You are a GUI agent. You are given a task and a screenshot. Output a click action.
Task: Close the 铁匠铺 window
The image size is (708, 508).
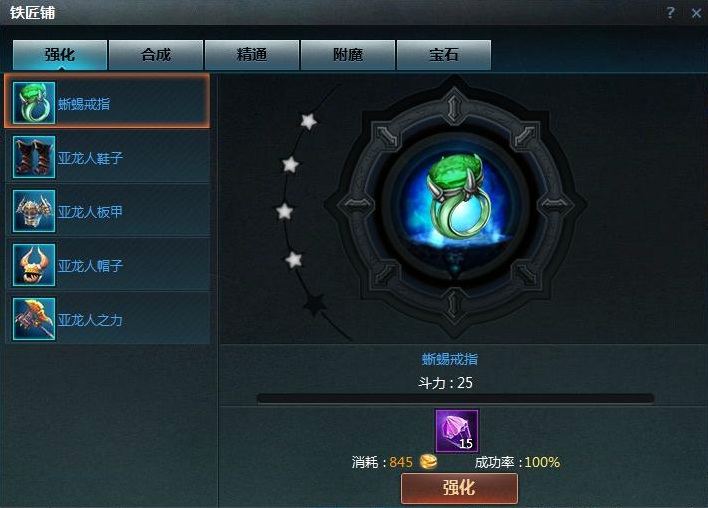(x=696, y=13)
